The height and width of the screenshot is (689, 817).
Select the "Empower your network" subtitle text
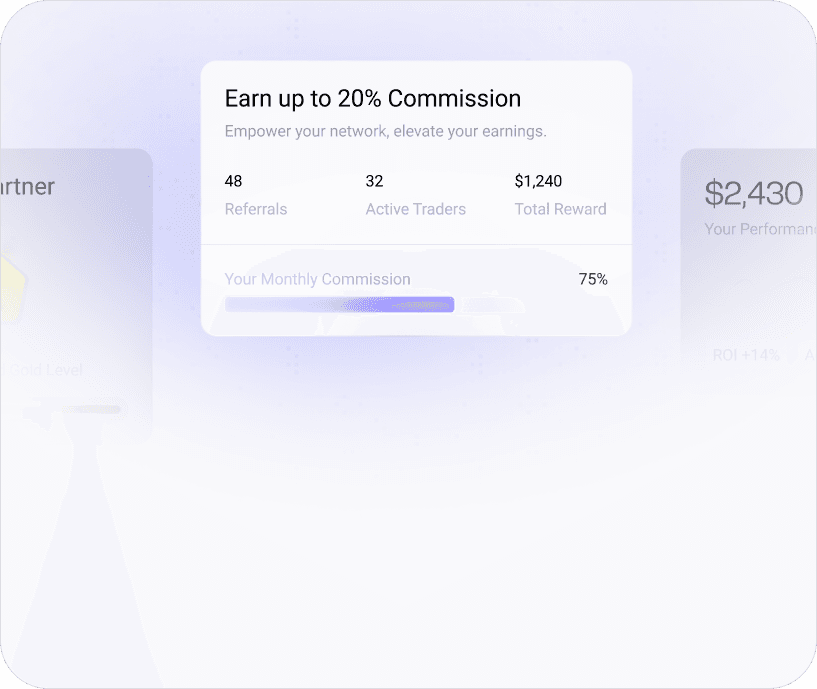(x=385, y=131)
